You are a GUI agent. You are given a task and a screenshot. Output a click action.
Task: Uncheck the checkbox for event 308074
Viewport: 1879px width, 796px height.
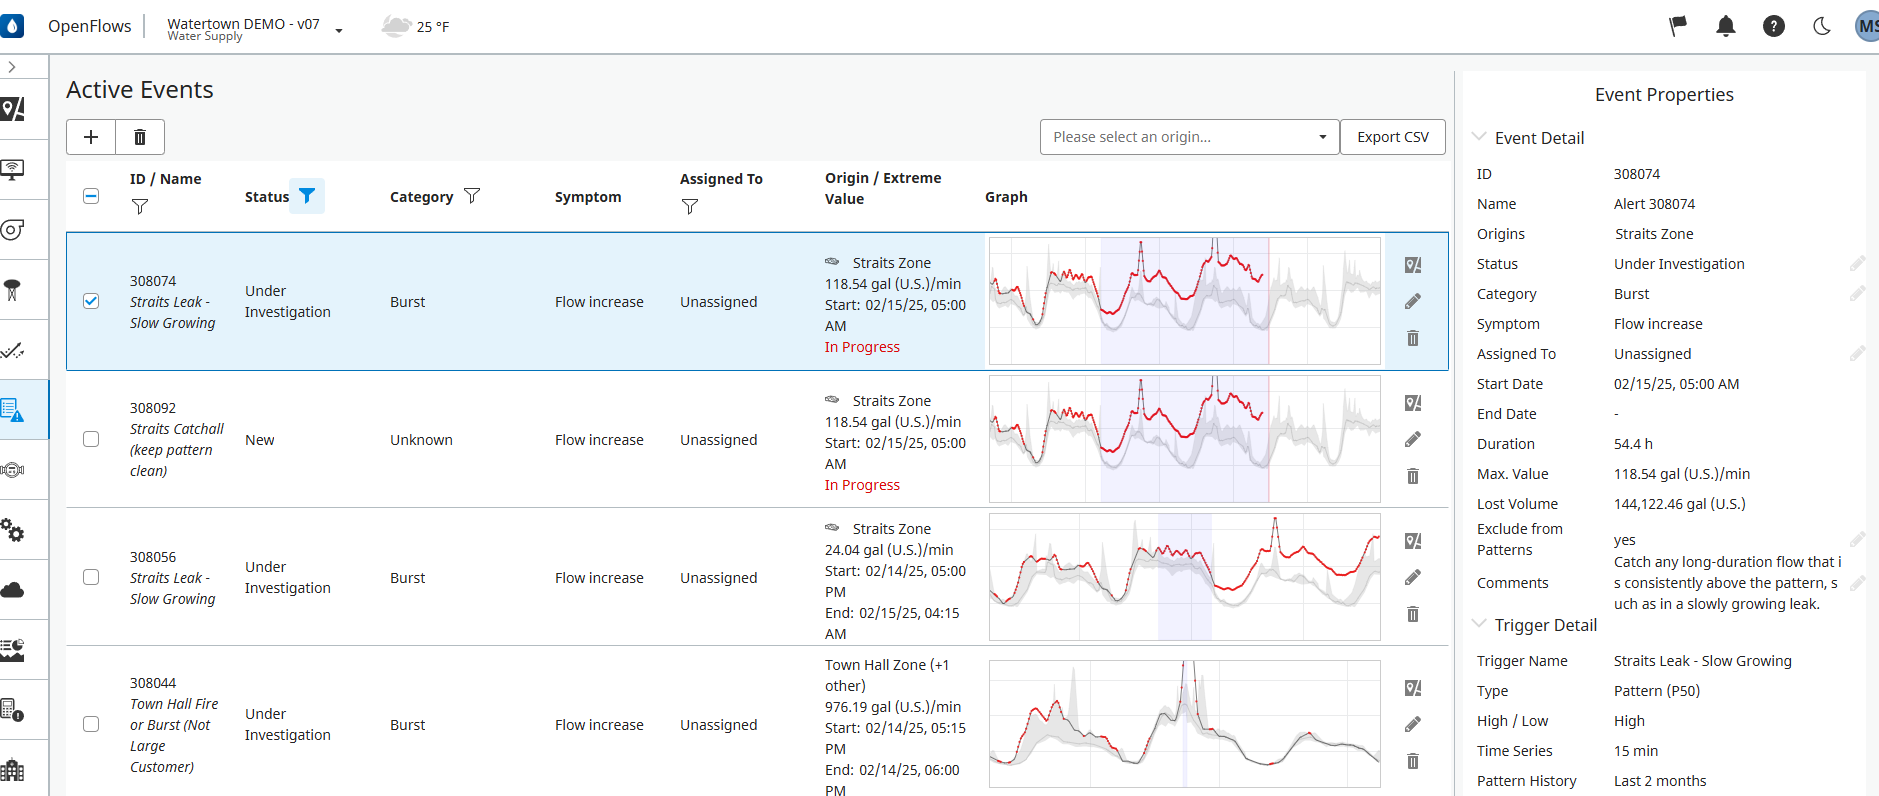tap(91, 301)
